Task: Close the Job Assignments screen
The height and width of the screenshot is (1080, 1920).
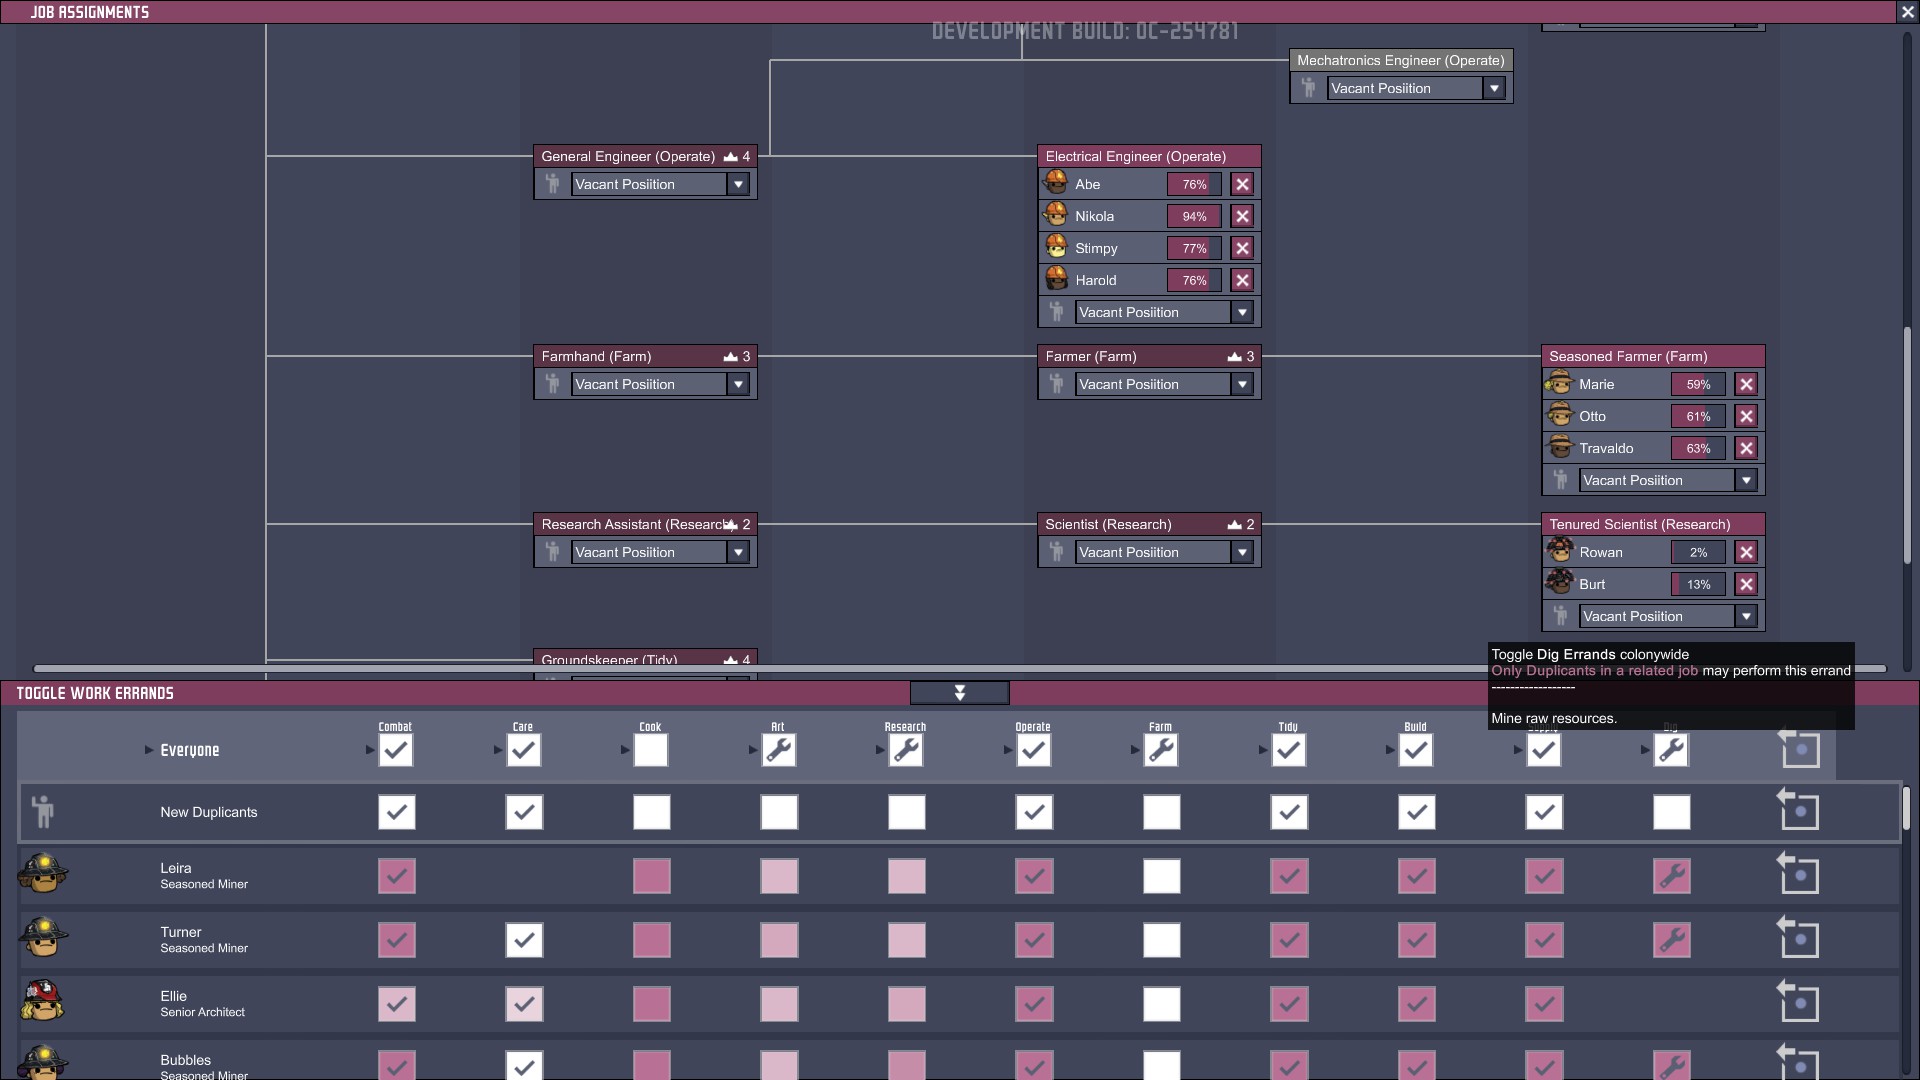Action: pos(1907,12)
